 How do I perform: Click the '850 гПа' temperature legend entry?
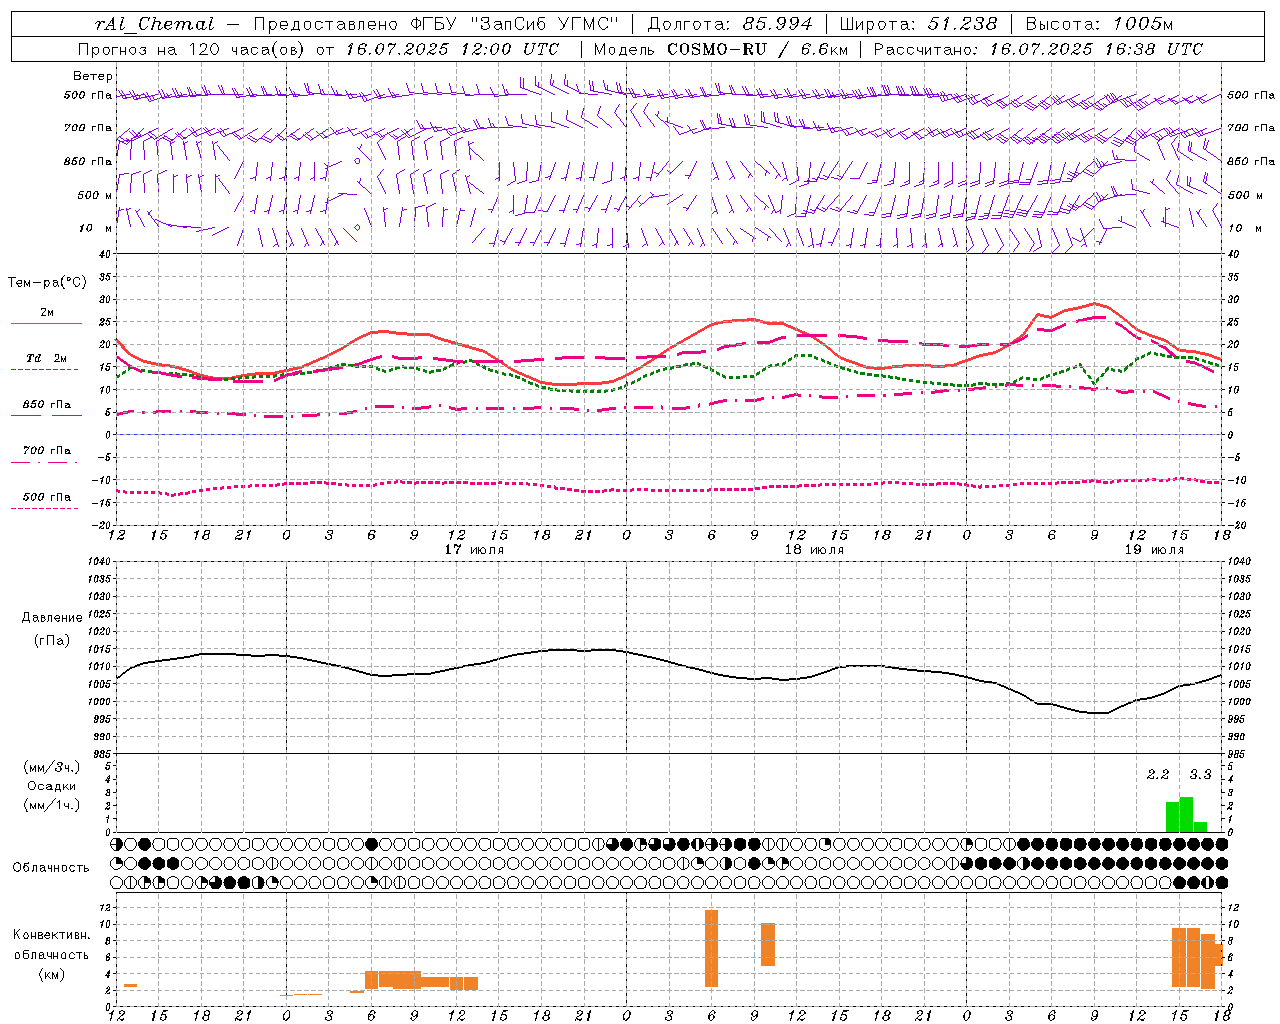[46, 405]
